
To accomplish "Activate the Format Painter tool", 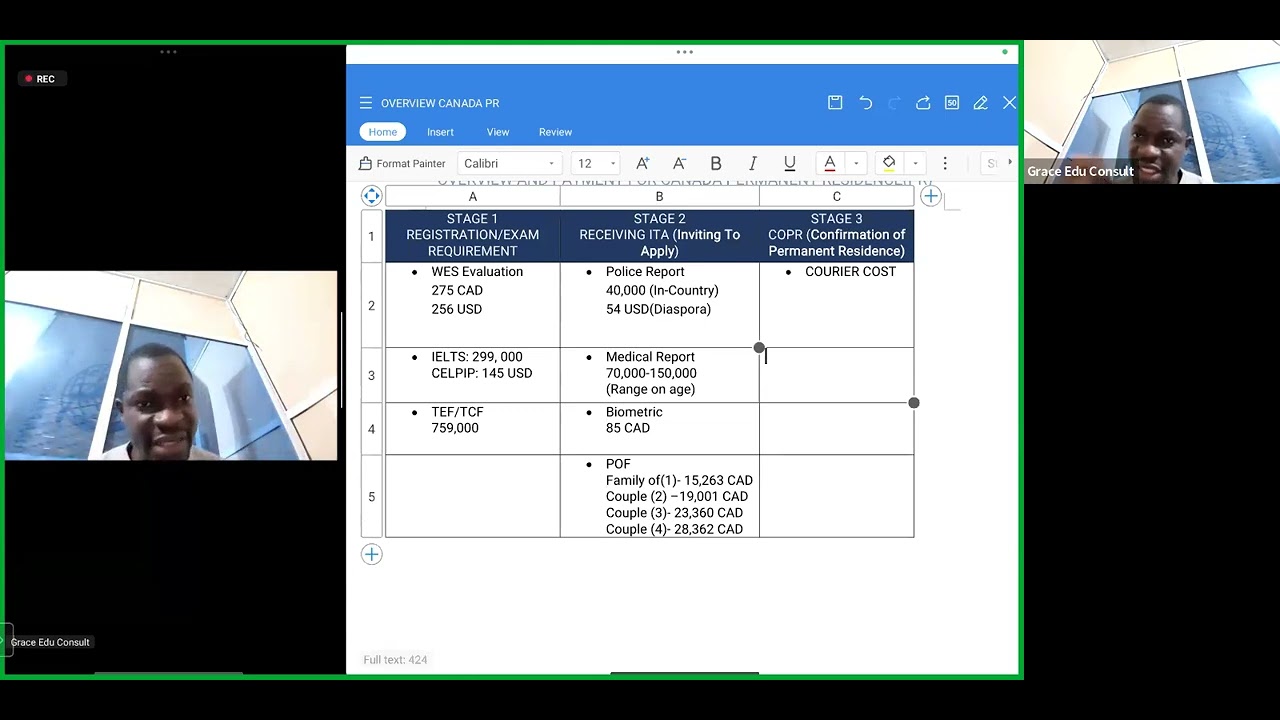I will coord(402,163).
